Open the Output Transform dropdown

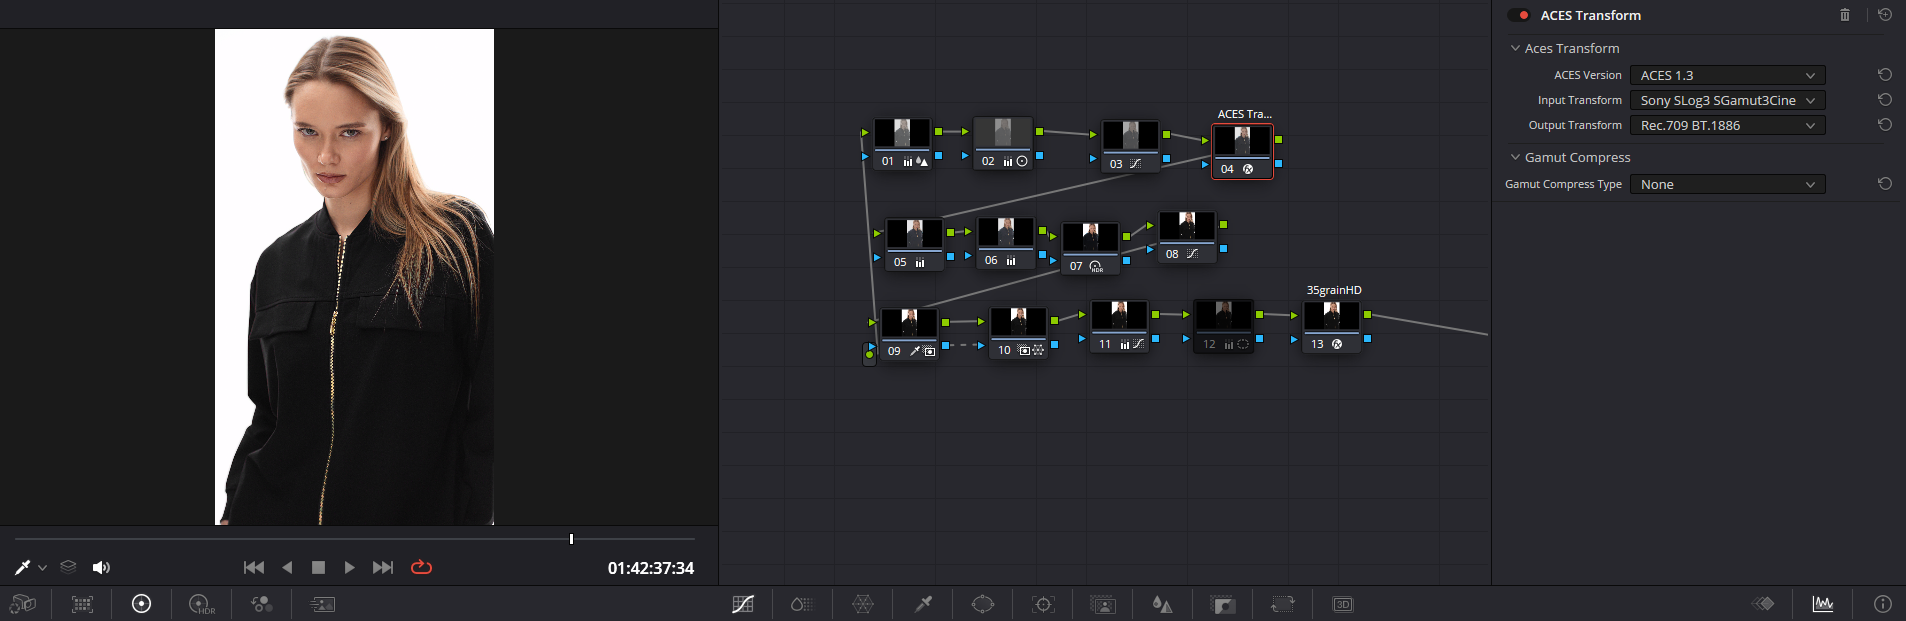[1727, 125]
